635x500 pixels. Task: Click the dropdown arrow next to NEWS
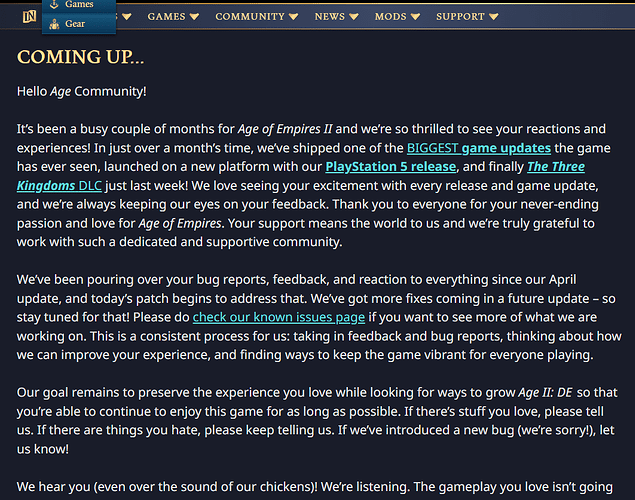click(x=354, y=17)
